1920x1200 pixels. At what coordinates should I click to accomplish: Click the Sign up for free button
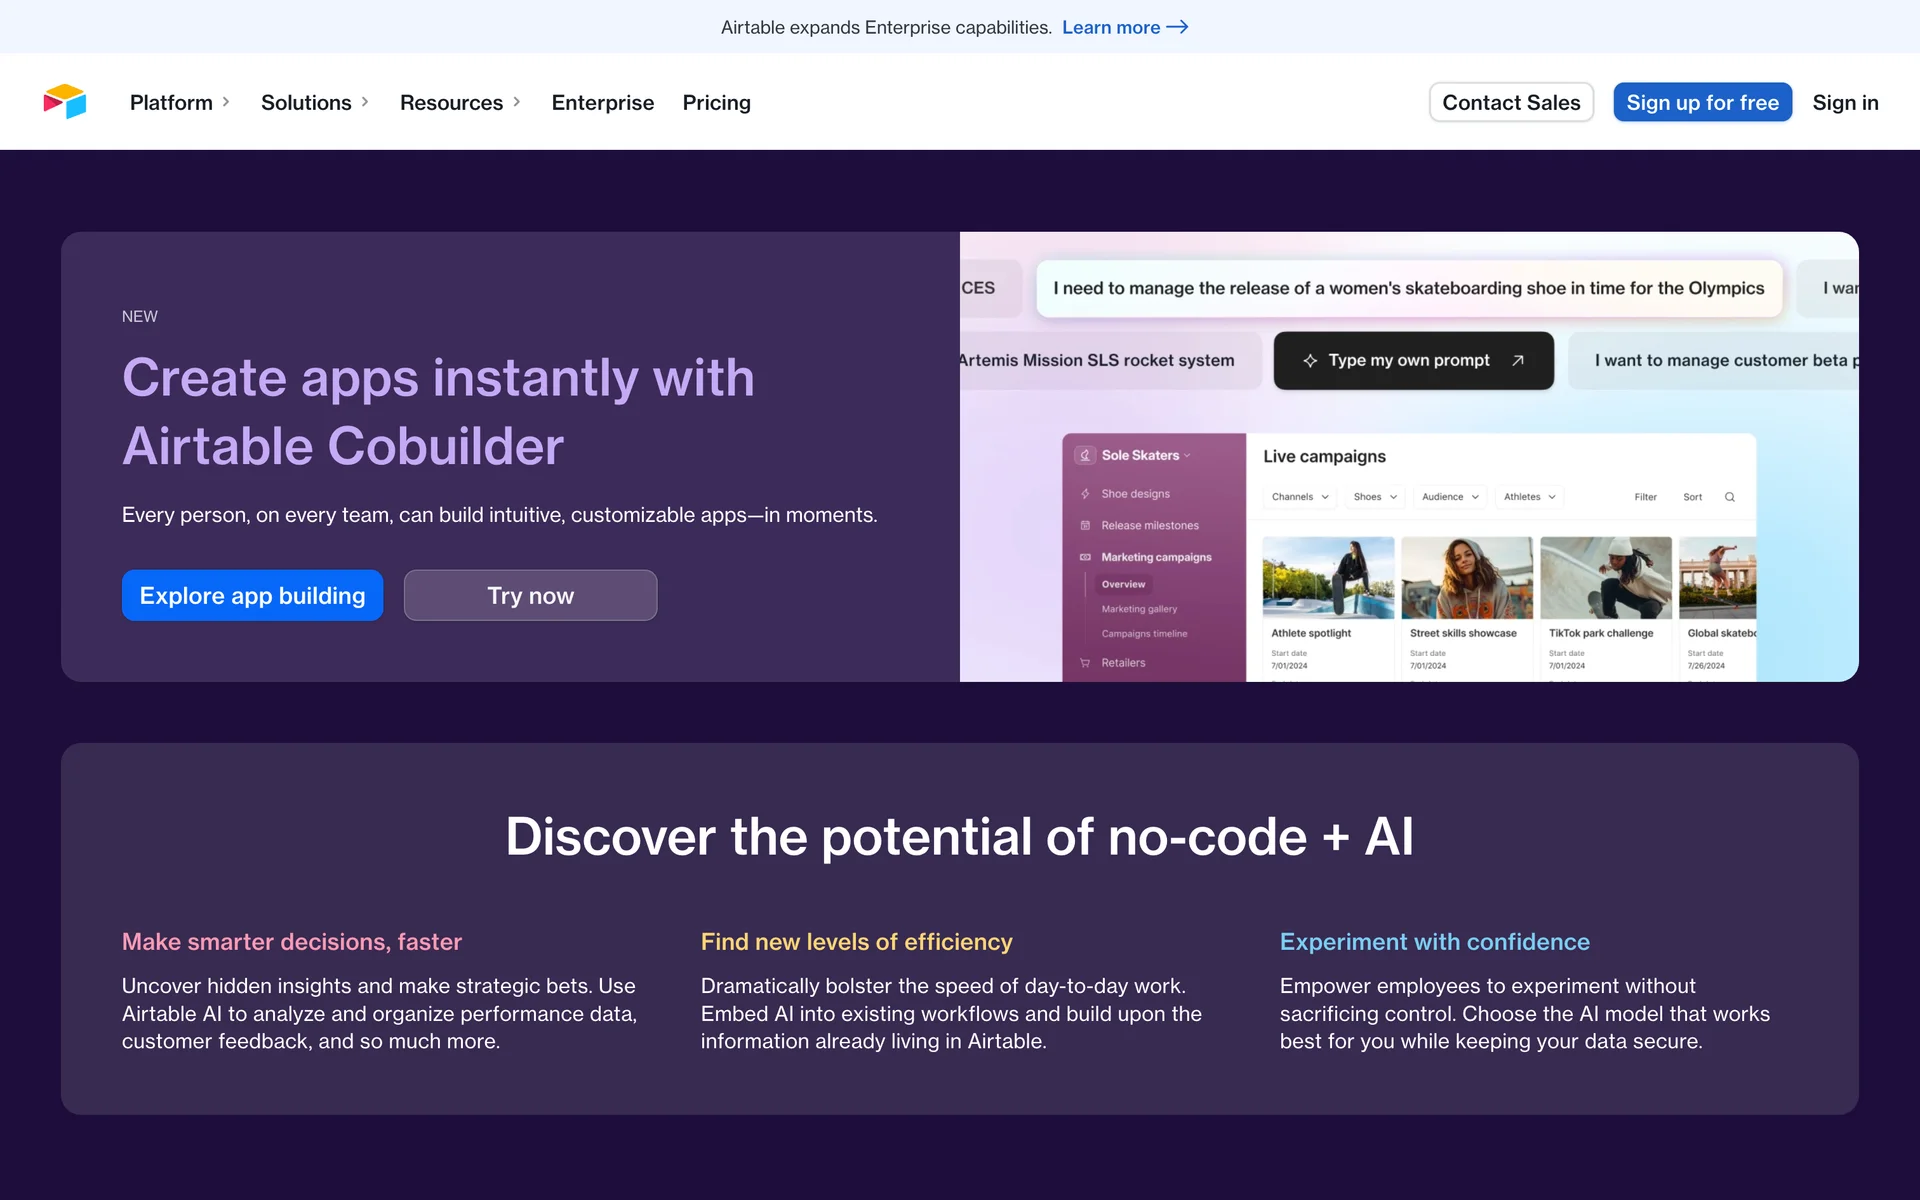click(x=1702, y=103)
